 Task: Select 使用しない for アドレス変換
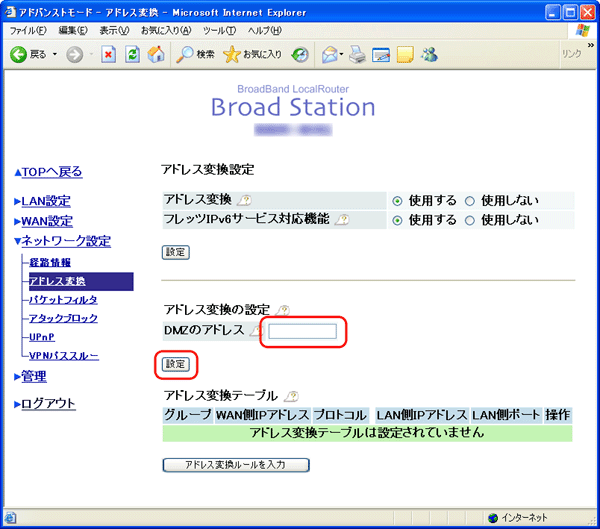point(470,201)
